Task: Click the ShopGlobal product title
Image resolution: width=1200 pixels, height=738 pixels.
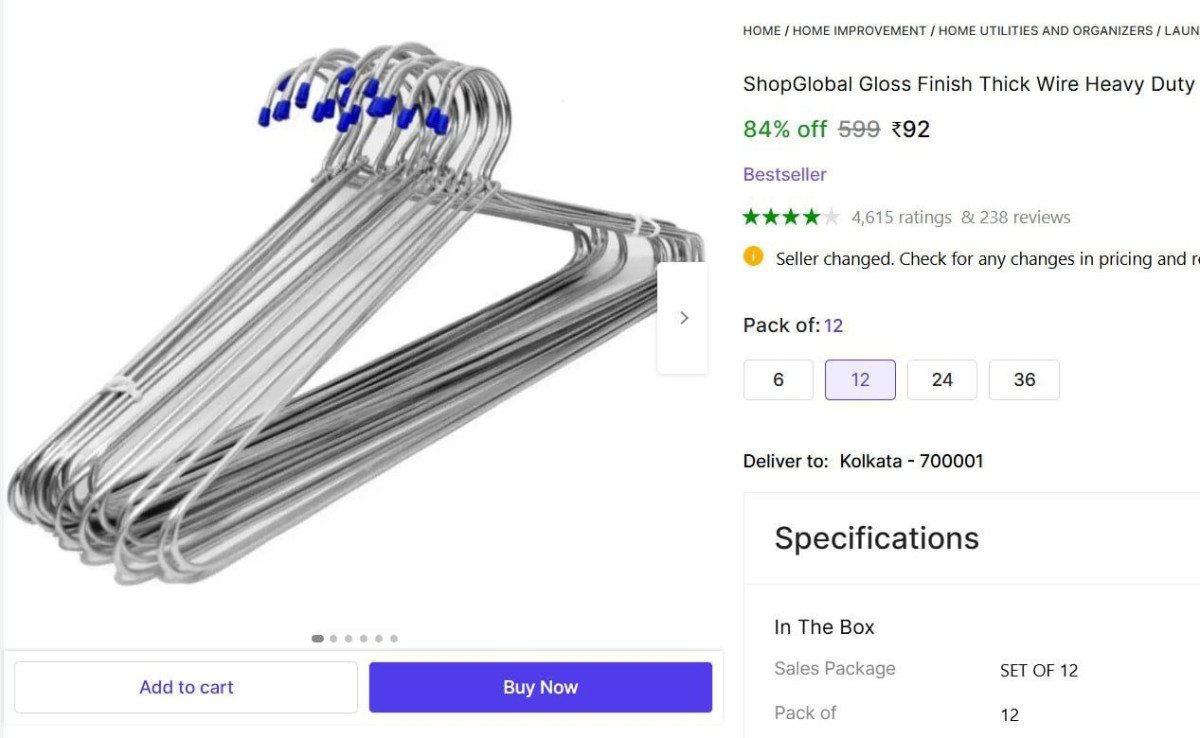Action: click(x=968, y=84)
